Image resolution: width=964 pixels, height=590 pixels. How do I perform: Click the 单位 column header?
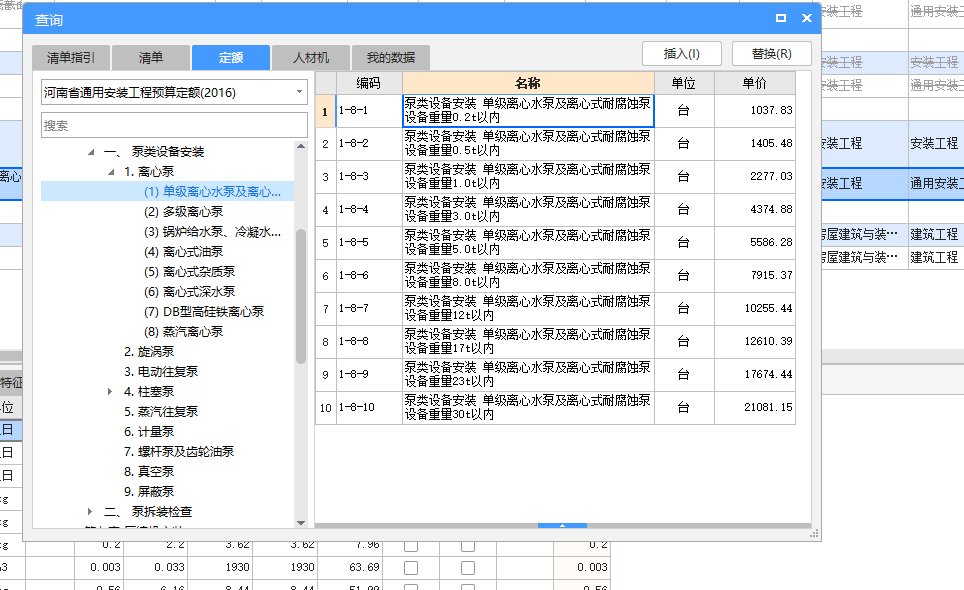684,83
